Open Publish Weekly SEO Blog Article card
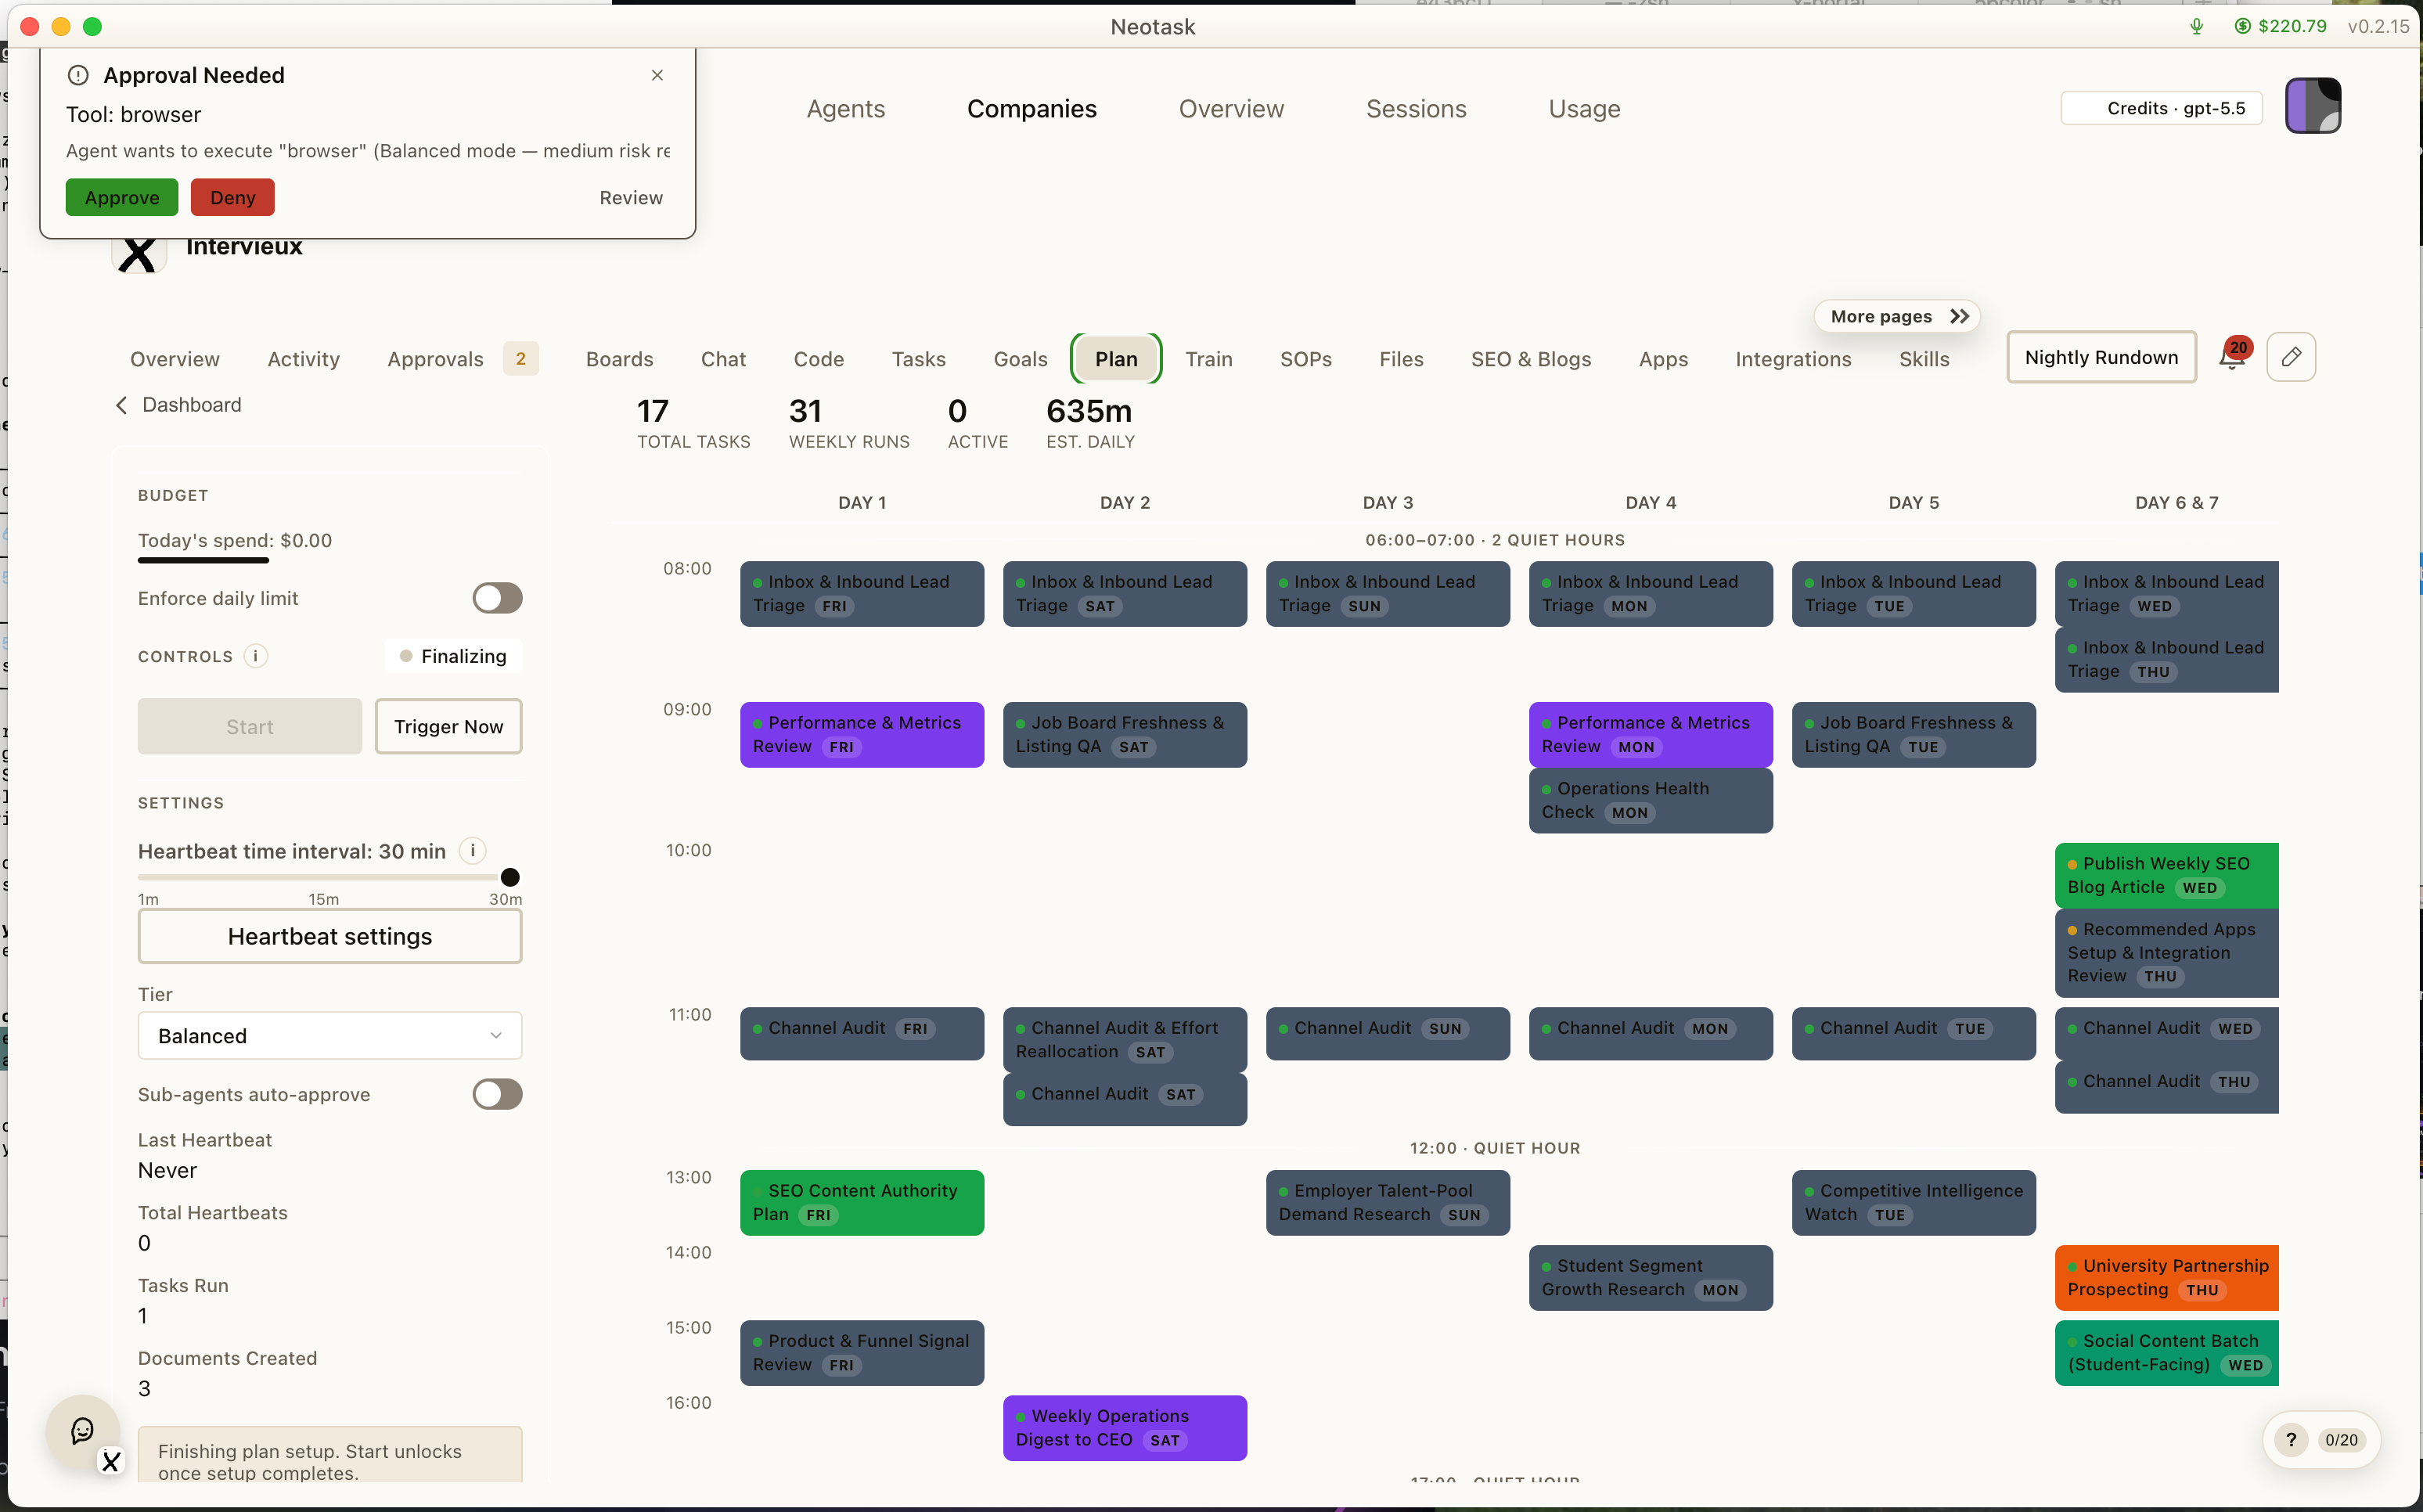Screen dimensions: 2423x1512 [2167, 876]
